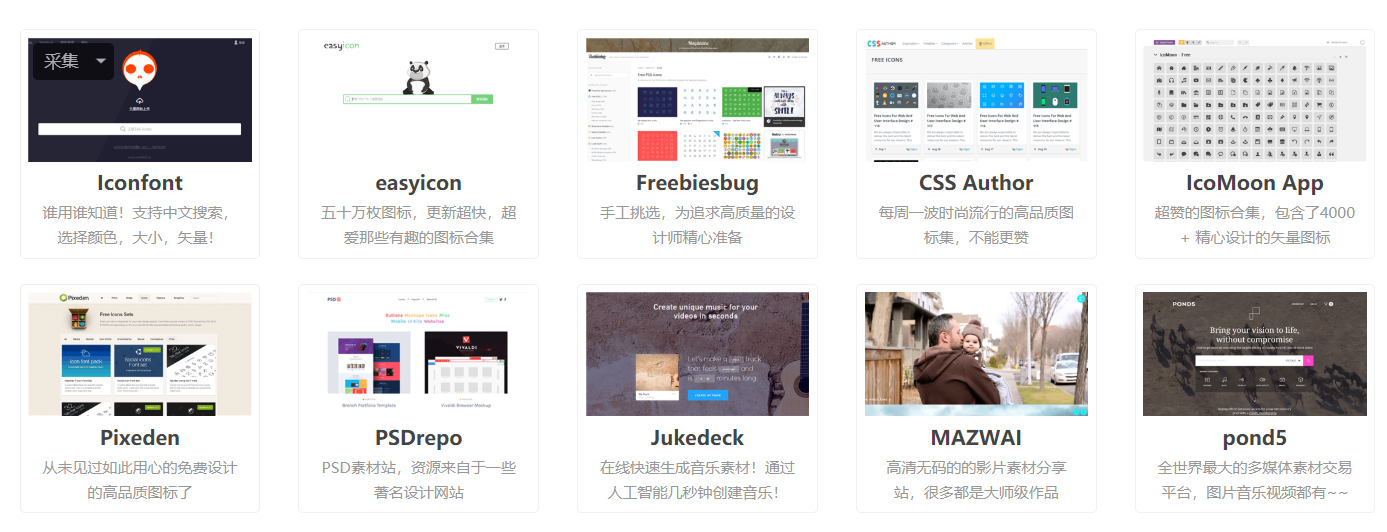The width and height of the screenshot is (1387, 532).
Task: Click description "每周一波时尚流行的高品质图标集"
Action: 976,225
